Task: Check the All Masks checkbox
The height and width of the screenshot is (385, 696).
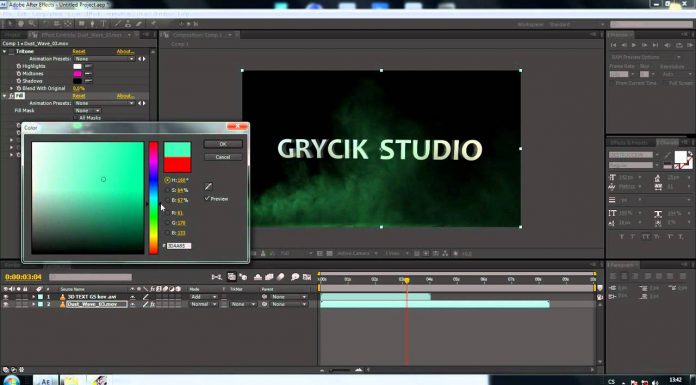Action: pyautogui.click(x=76, y=118)
